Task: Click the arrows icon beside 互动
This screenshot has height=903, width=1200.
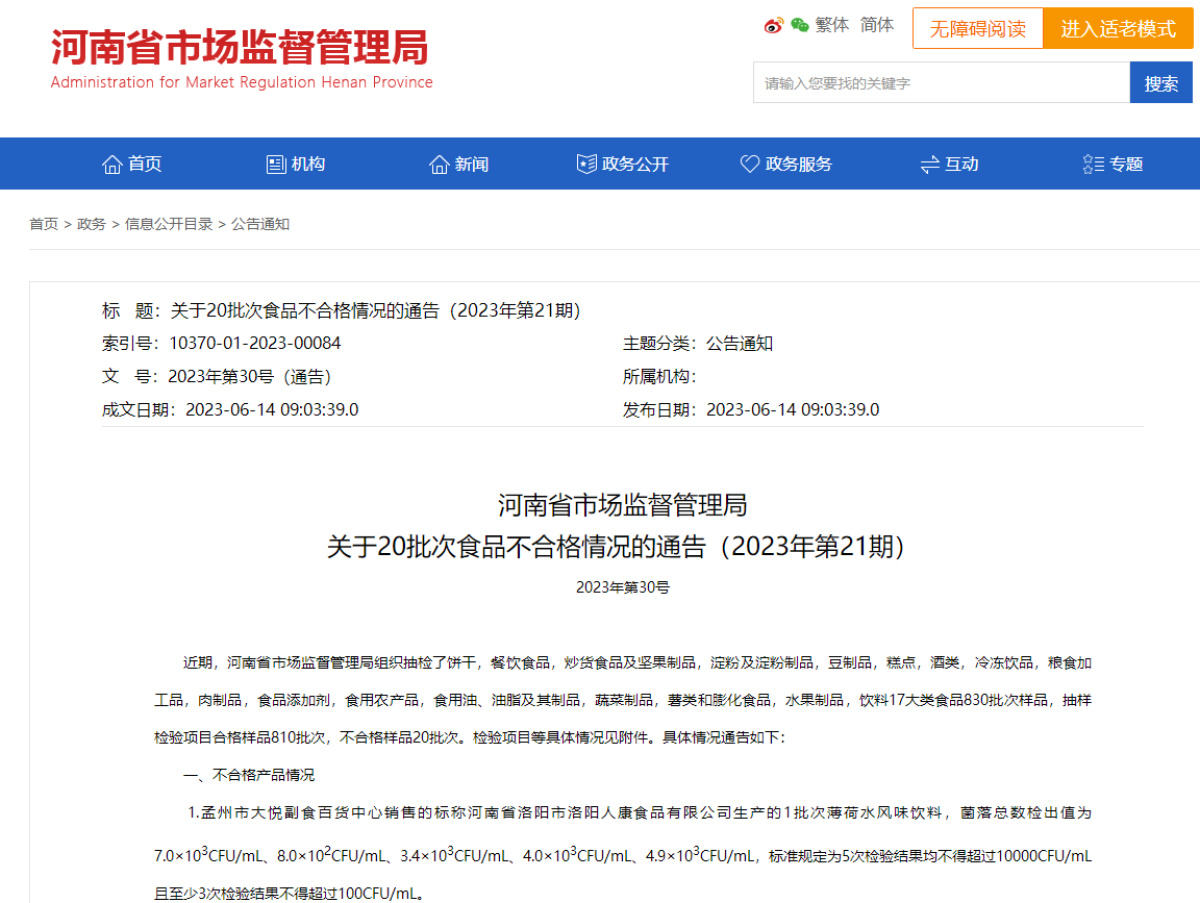Action: tap(930, 164)
